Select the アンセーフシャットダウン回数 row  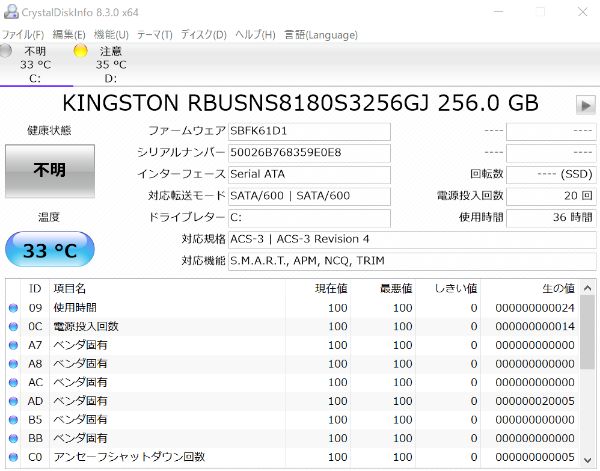tap(293, 457)
